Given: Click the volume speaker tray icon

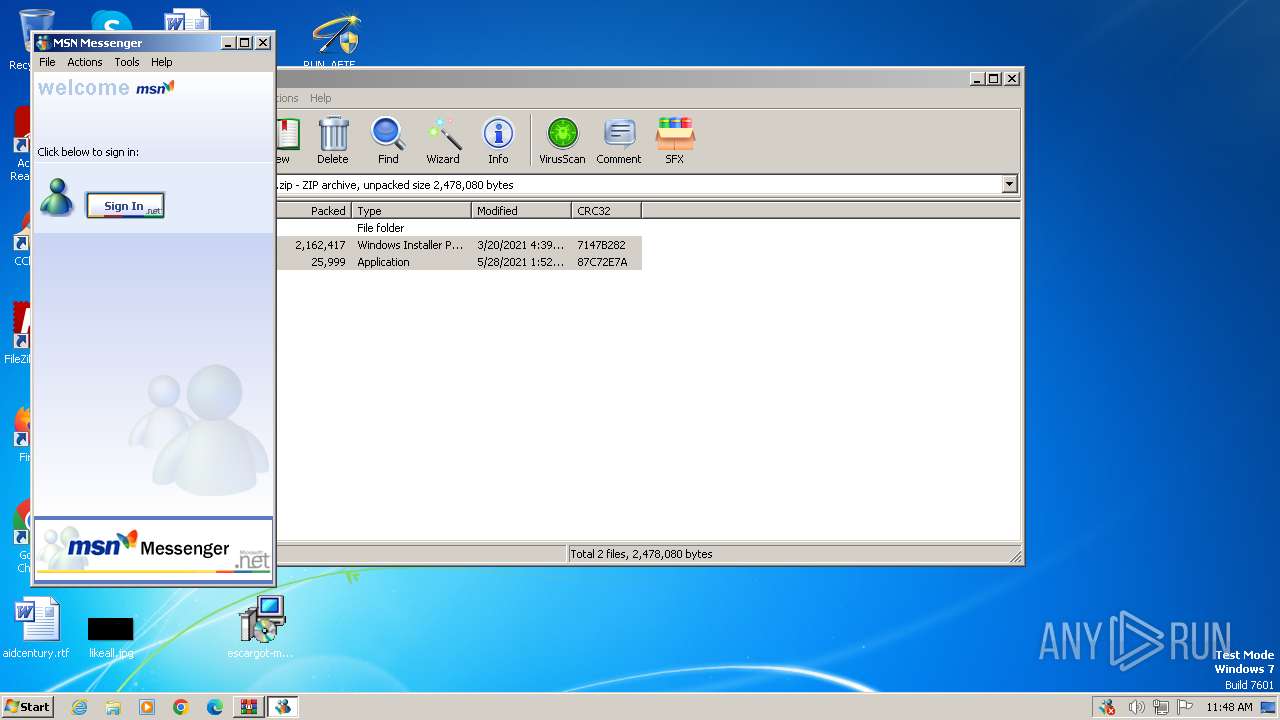Looking at the screenshot, I should pyautogui.click(x=1136, y=707).
